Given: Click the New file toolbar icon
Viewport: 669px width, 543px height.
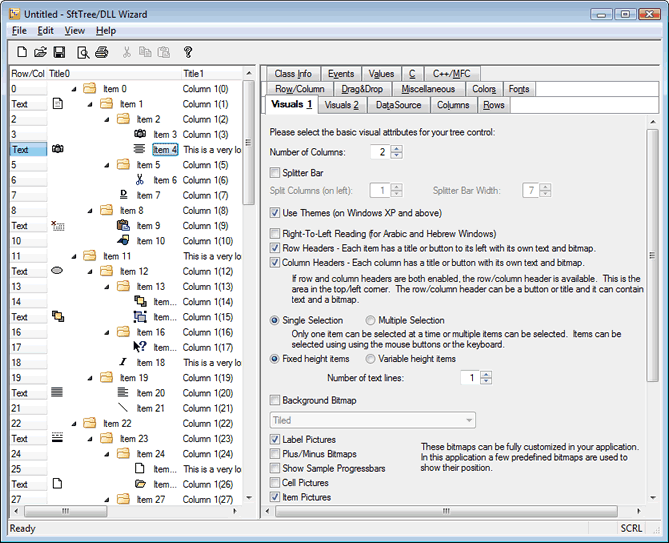Looking at the screenshot, I should click(x=21, y=52).
